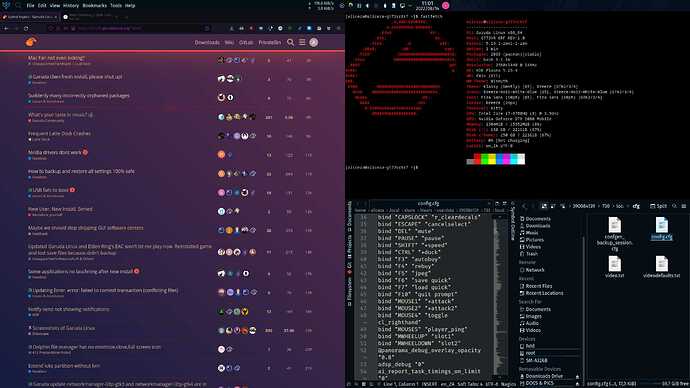Open Network in Dolphin sidebar
690x388 pixels.
pyautogui.click(x=532, y=270)
